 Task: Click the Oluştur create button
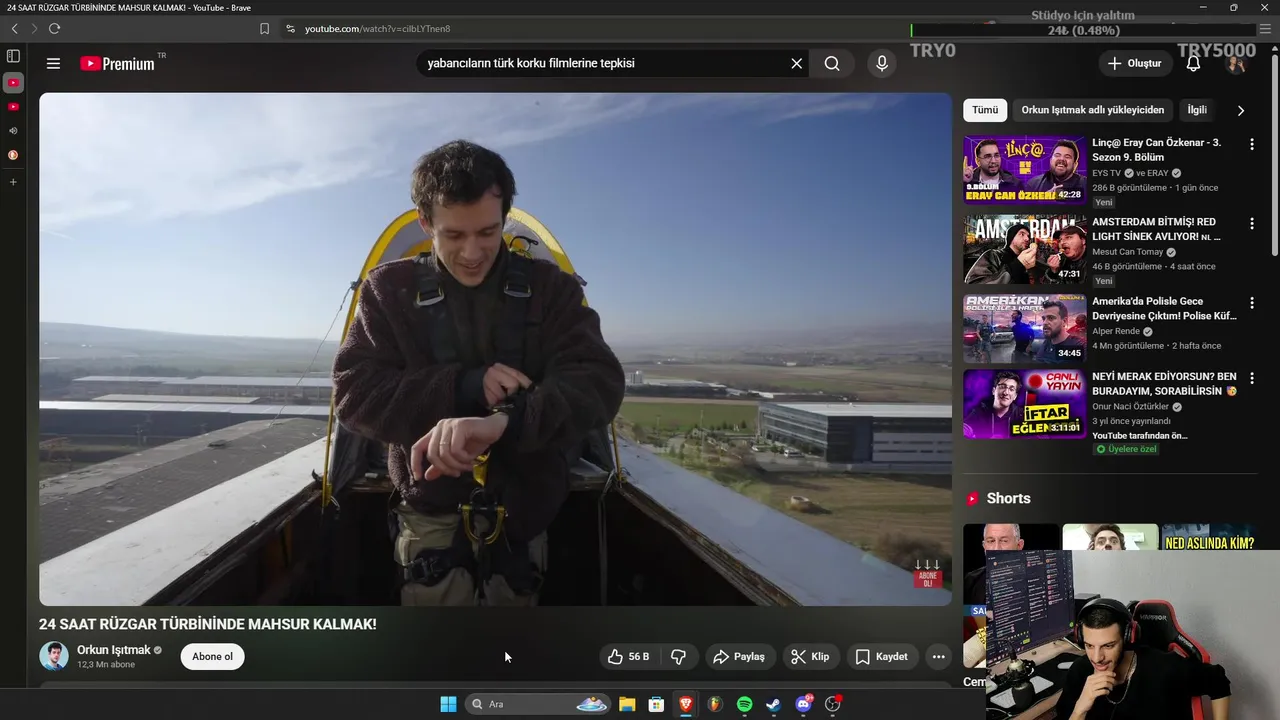coord(1135,63)
